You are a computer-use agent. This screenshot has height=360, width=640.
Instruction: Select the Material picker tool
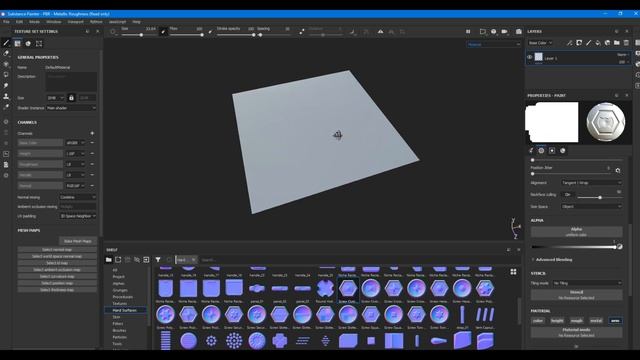click(6, 107)
